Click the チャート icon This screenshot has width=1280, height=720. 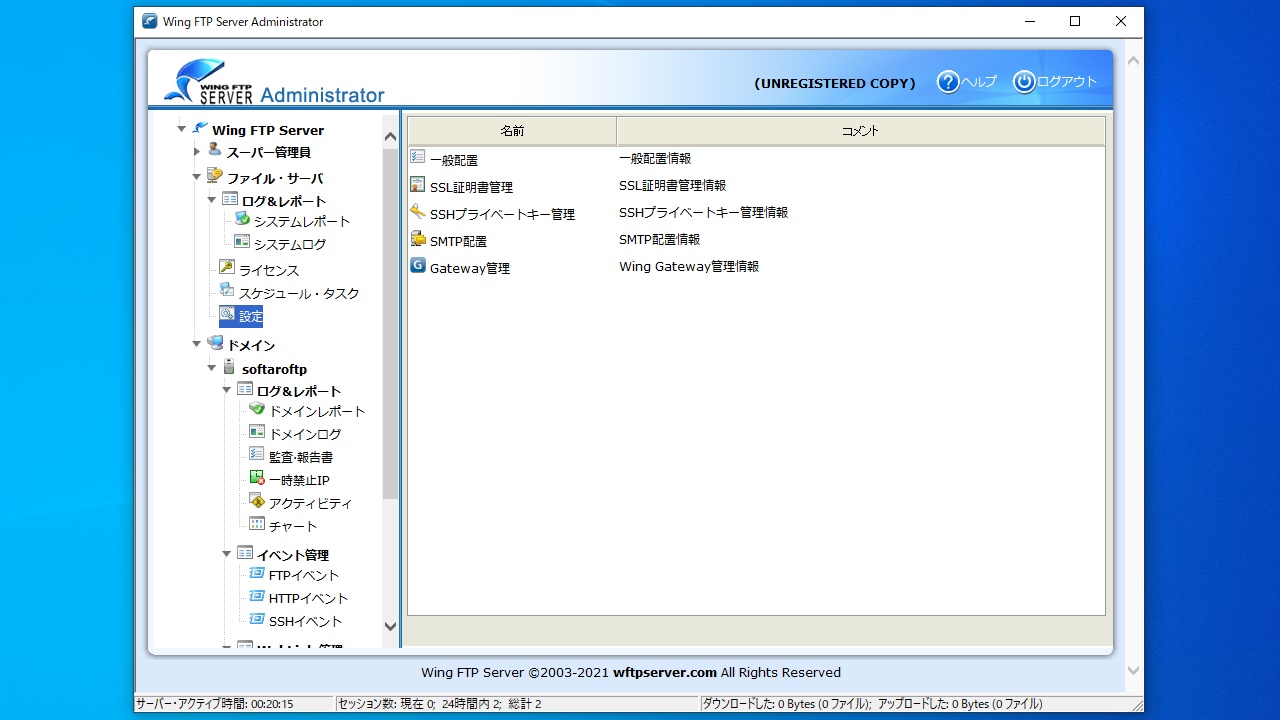click(257, 524)
